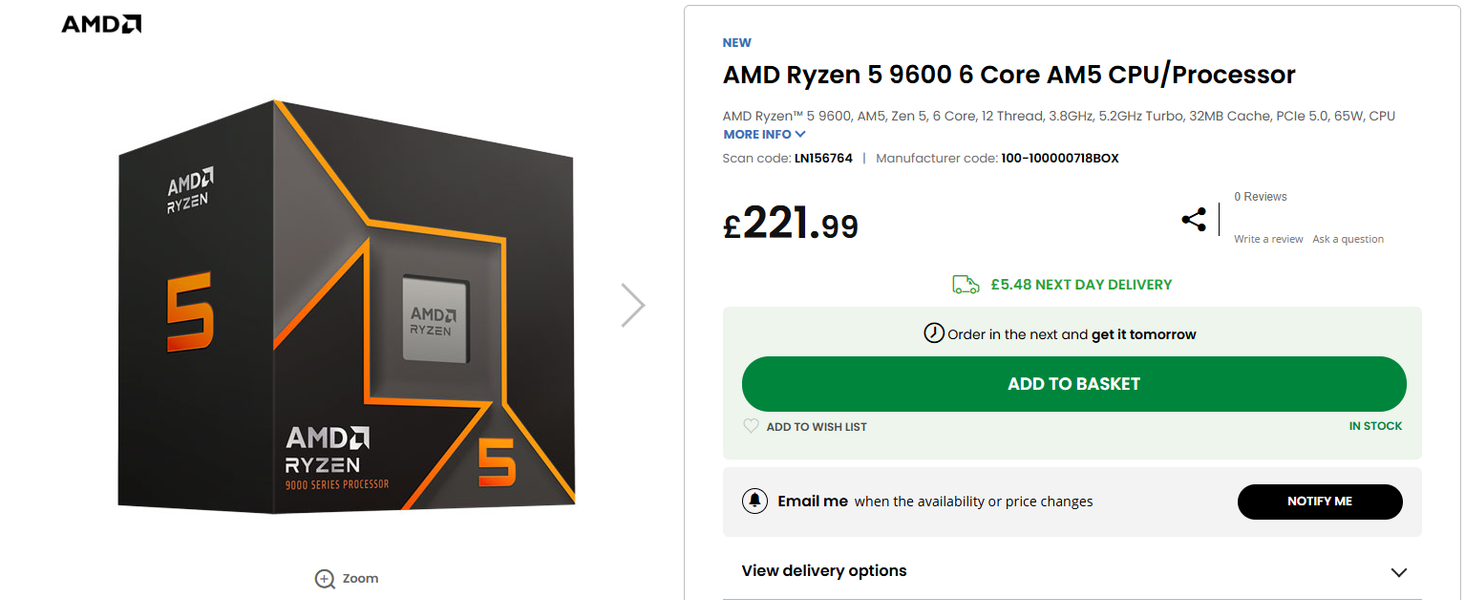The width and height of the screenshot is (1465, 600).
Task: Click the AMD logo at top left
Action: tap(101, 24)
